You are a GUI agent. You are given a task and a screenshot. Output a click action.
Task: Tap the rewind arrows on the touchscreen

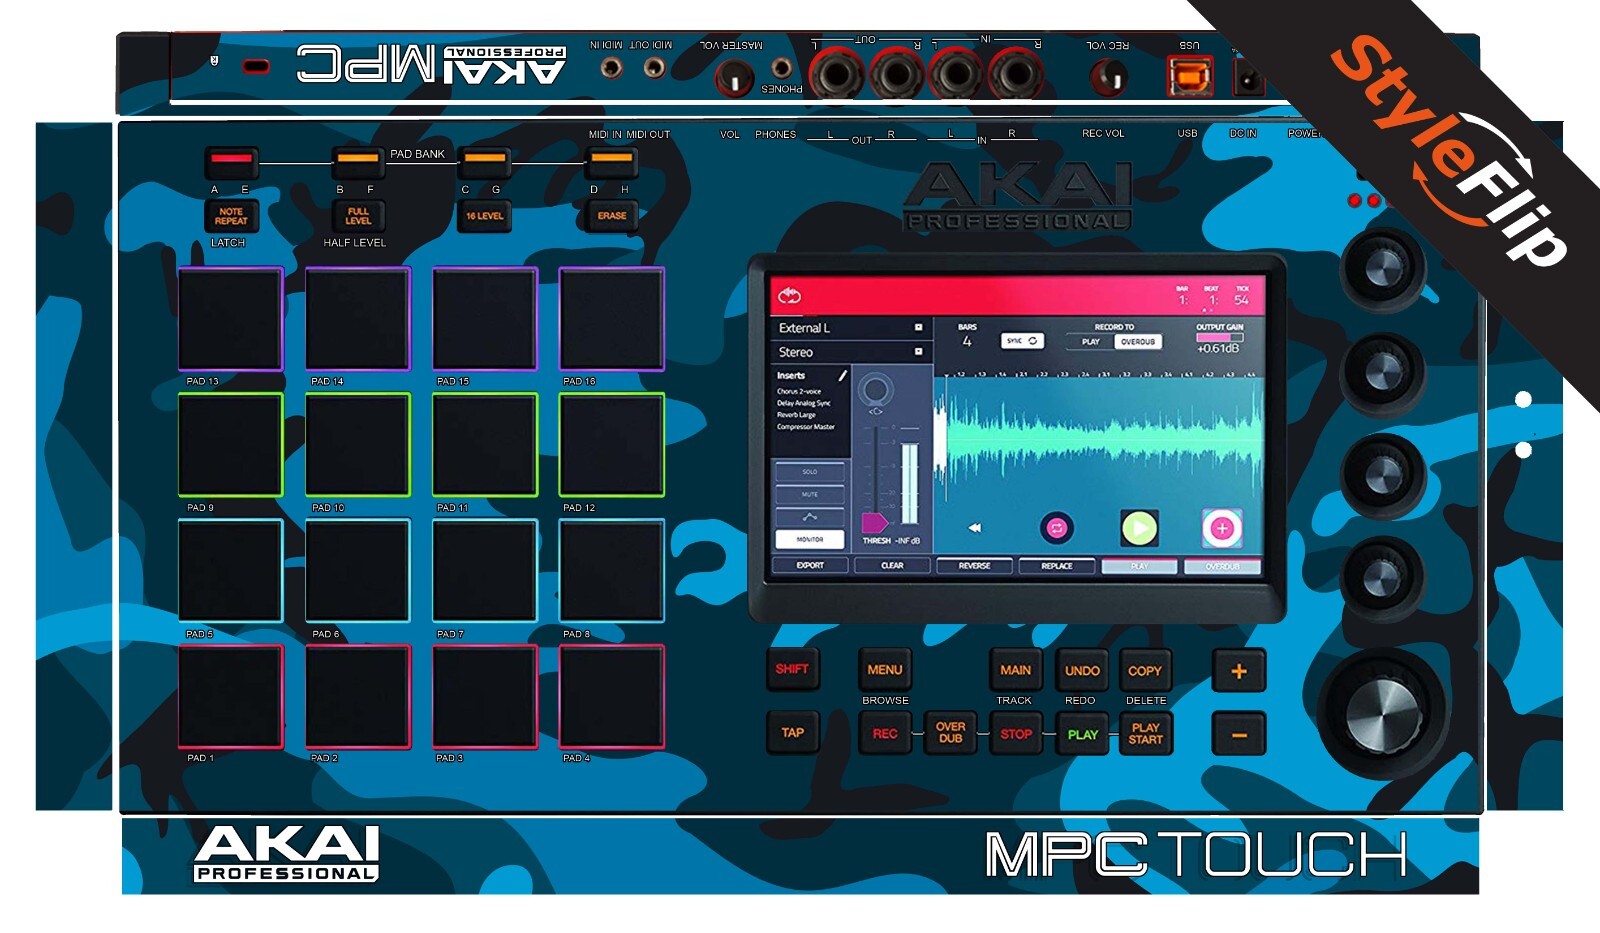click(x=975, y=528)
